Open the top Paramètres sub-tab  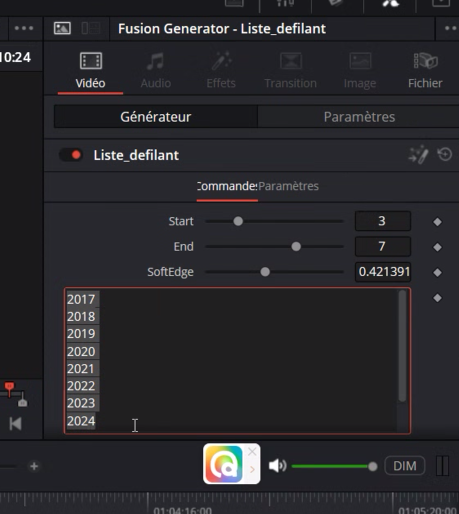pos(359,117)
